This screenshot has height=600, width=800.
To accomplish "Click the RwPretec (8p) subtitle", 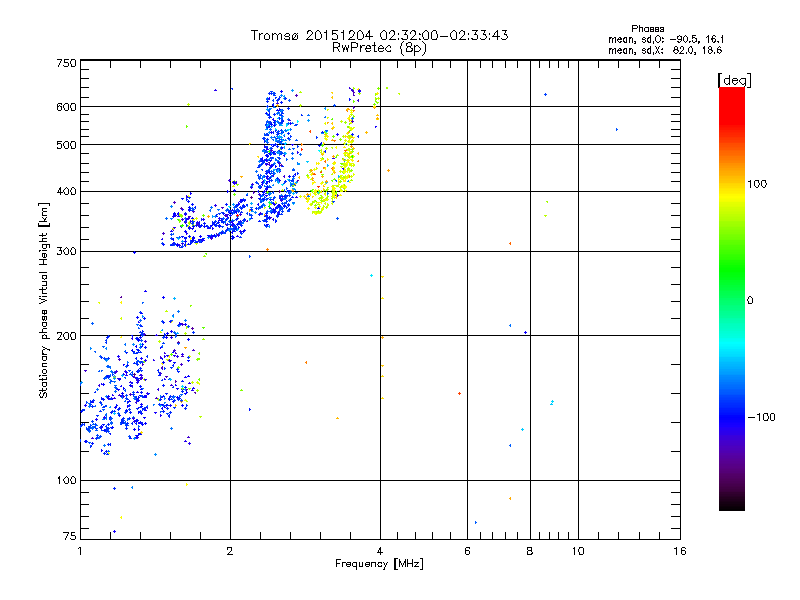I will (379, 48).
